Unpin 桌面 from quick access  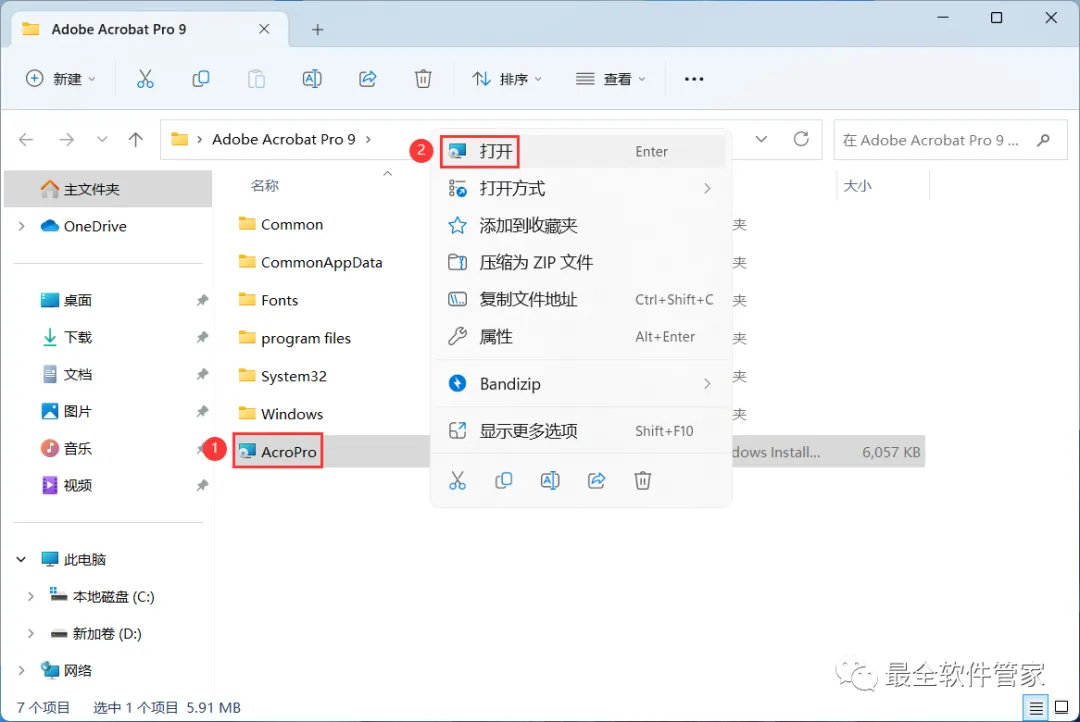click(202, 300)
